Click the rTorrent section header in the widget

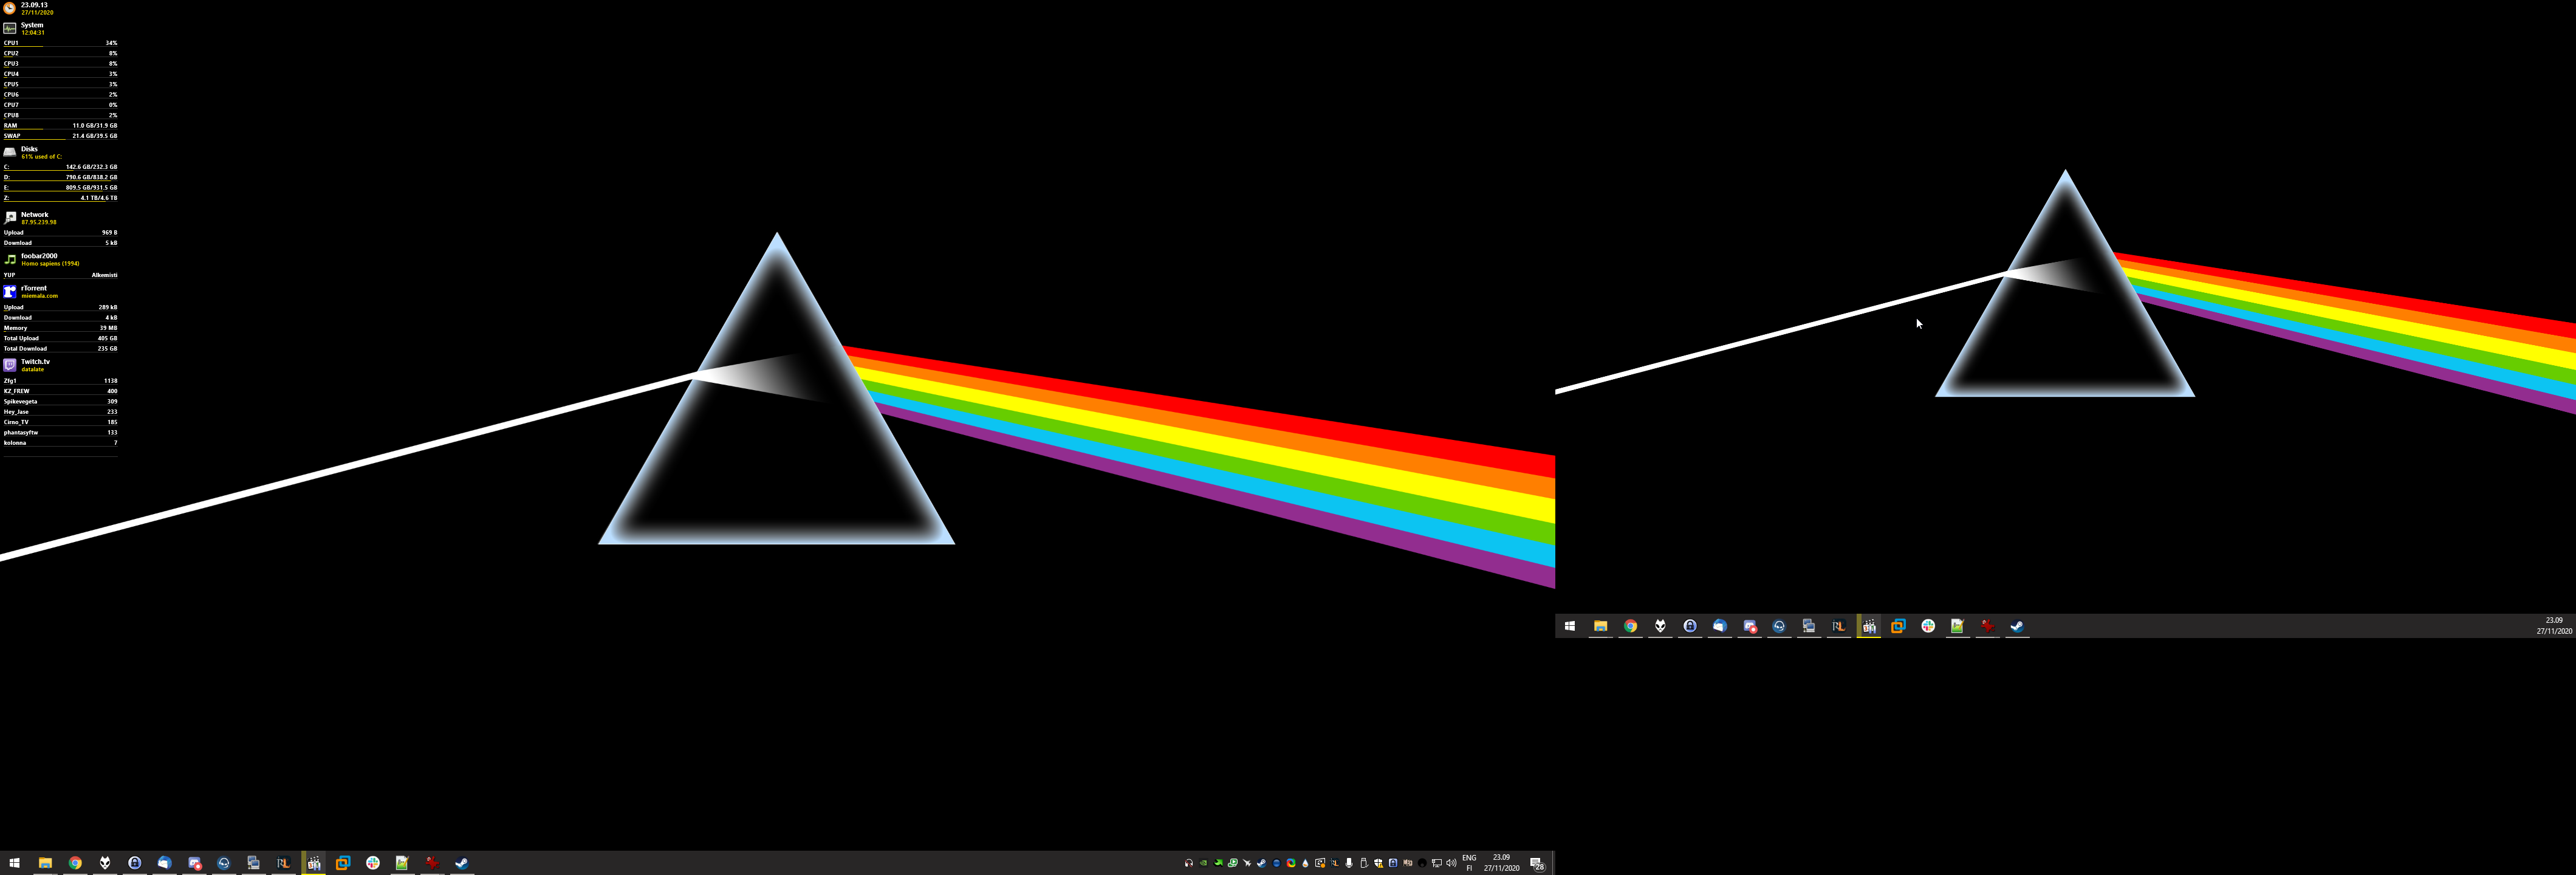[x=34, y=288]
